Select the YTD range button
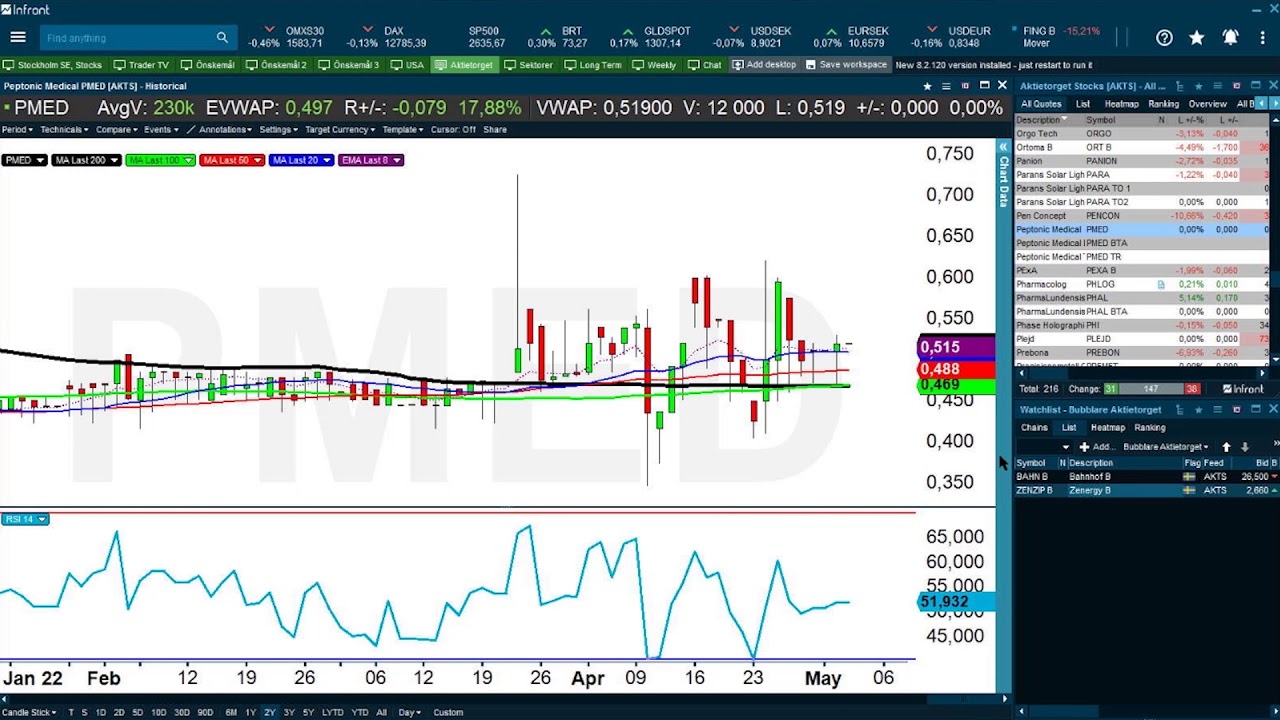The image size is (1280, 720). (359, 713)
